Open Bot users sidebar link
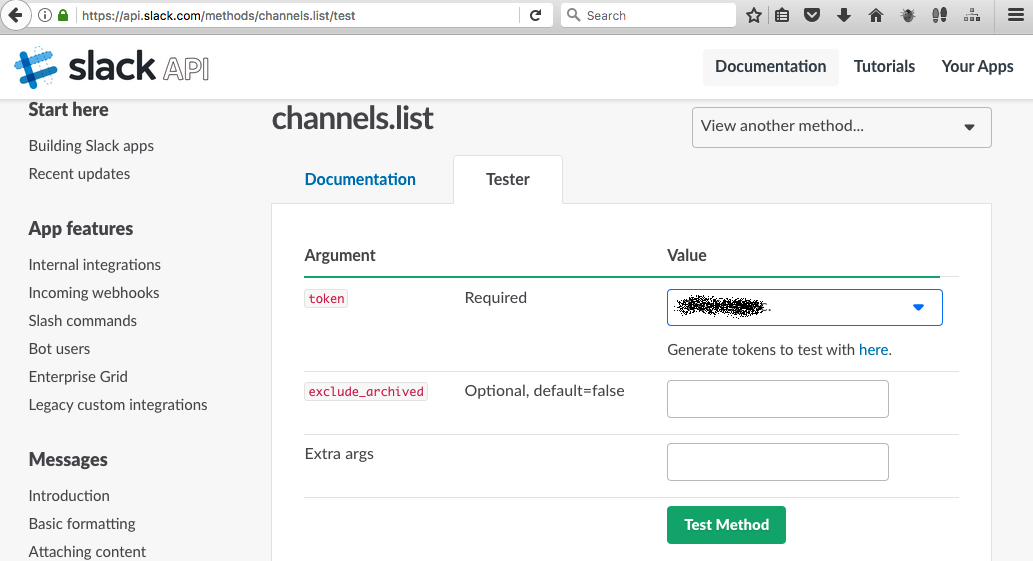The height and width of the screenshot is (561, 1033). coord(59,349)
